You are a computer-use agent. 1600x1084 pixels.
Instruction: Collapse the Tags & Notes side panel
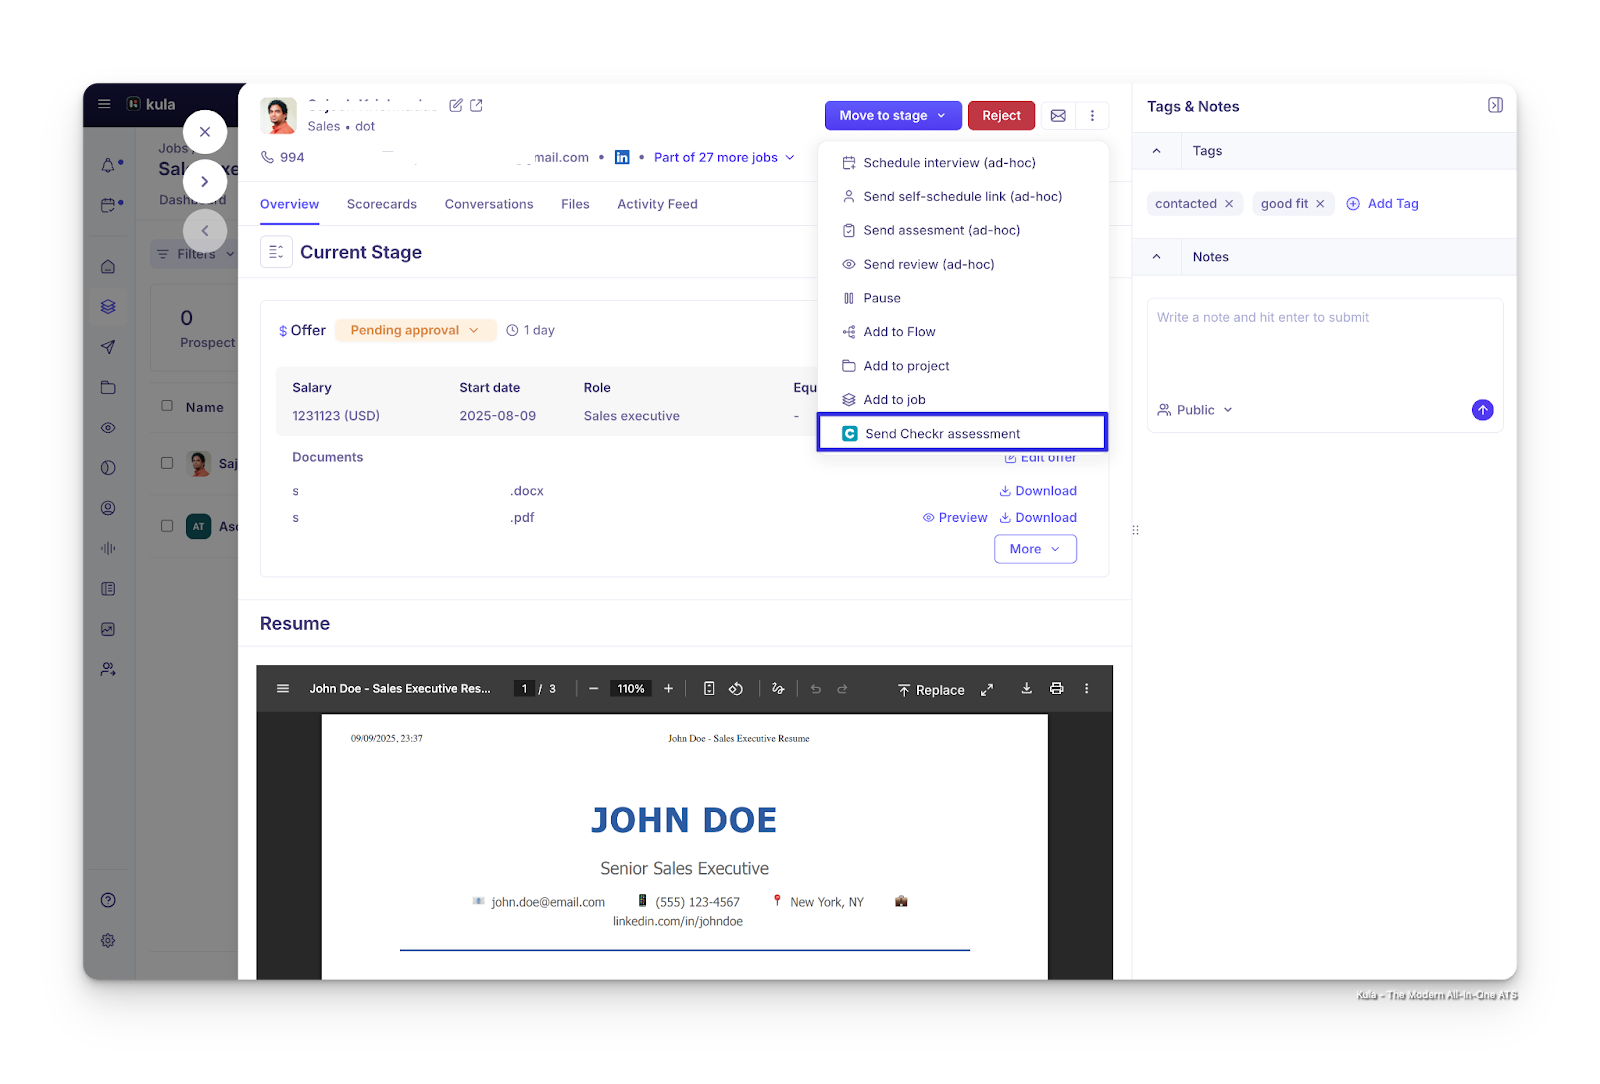pos(1495,105)
